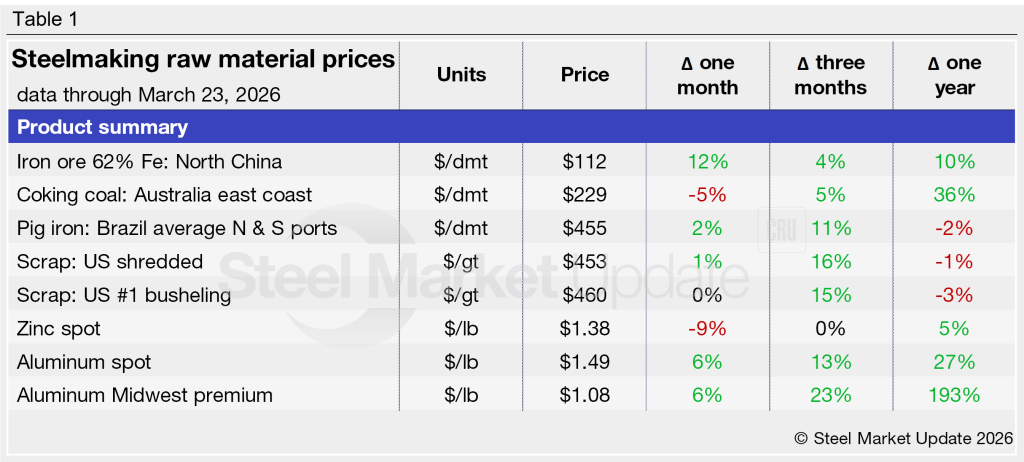Viewport: 1024px width, 462px height.
Task: Click the Table 1 label
Action: tap(45, 19)
